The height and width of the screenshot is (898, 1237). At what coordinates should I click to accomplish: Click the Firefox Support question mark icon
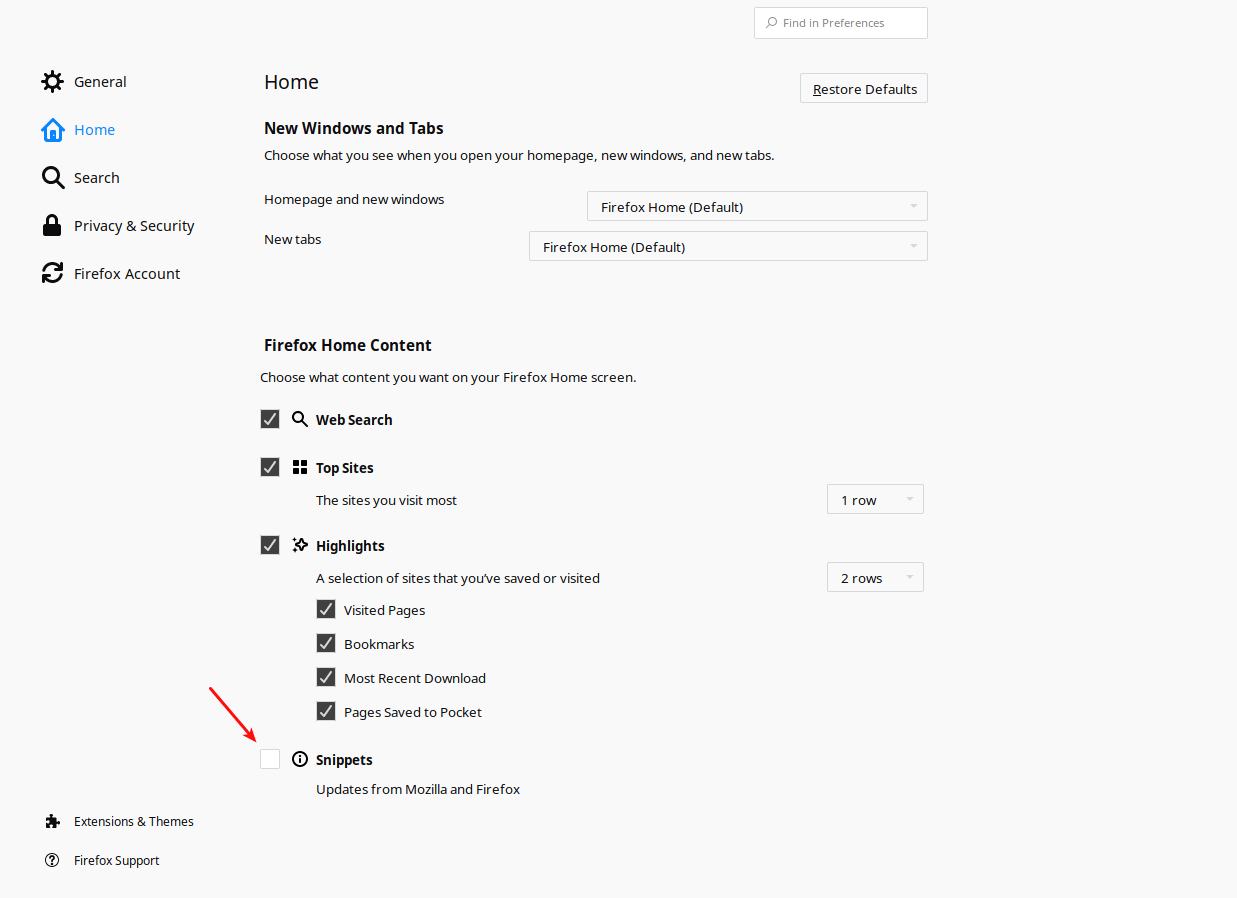[53, 860]
